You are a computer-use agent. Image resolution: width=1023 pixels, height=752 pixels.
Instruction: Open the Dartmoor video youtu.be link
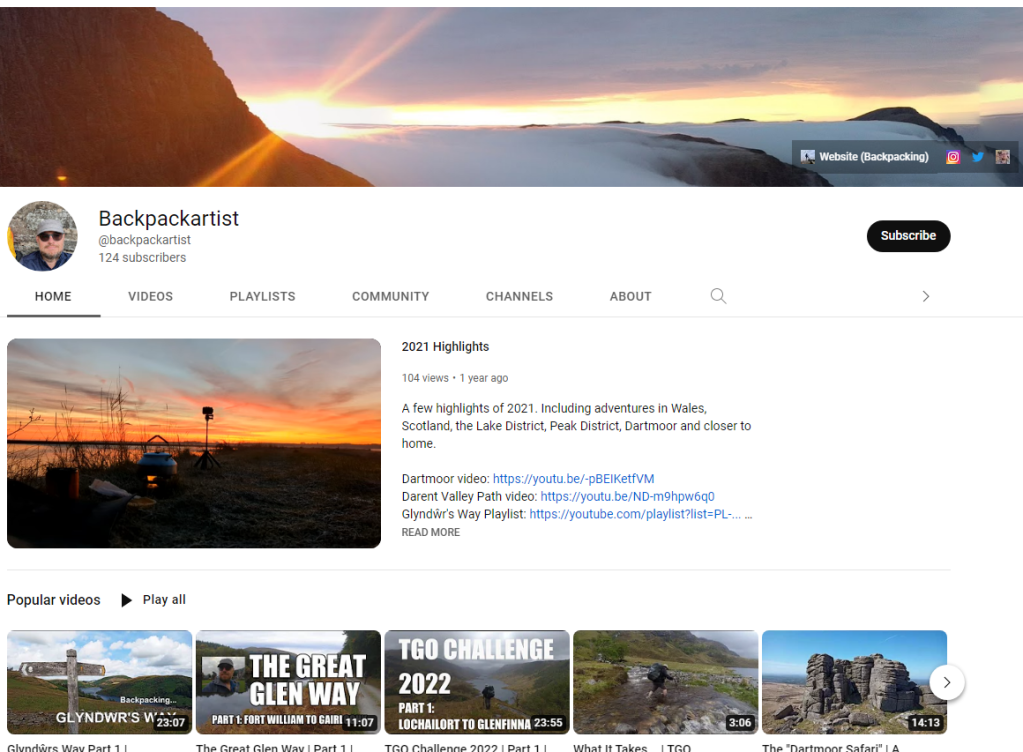[573, 479]
